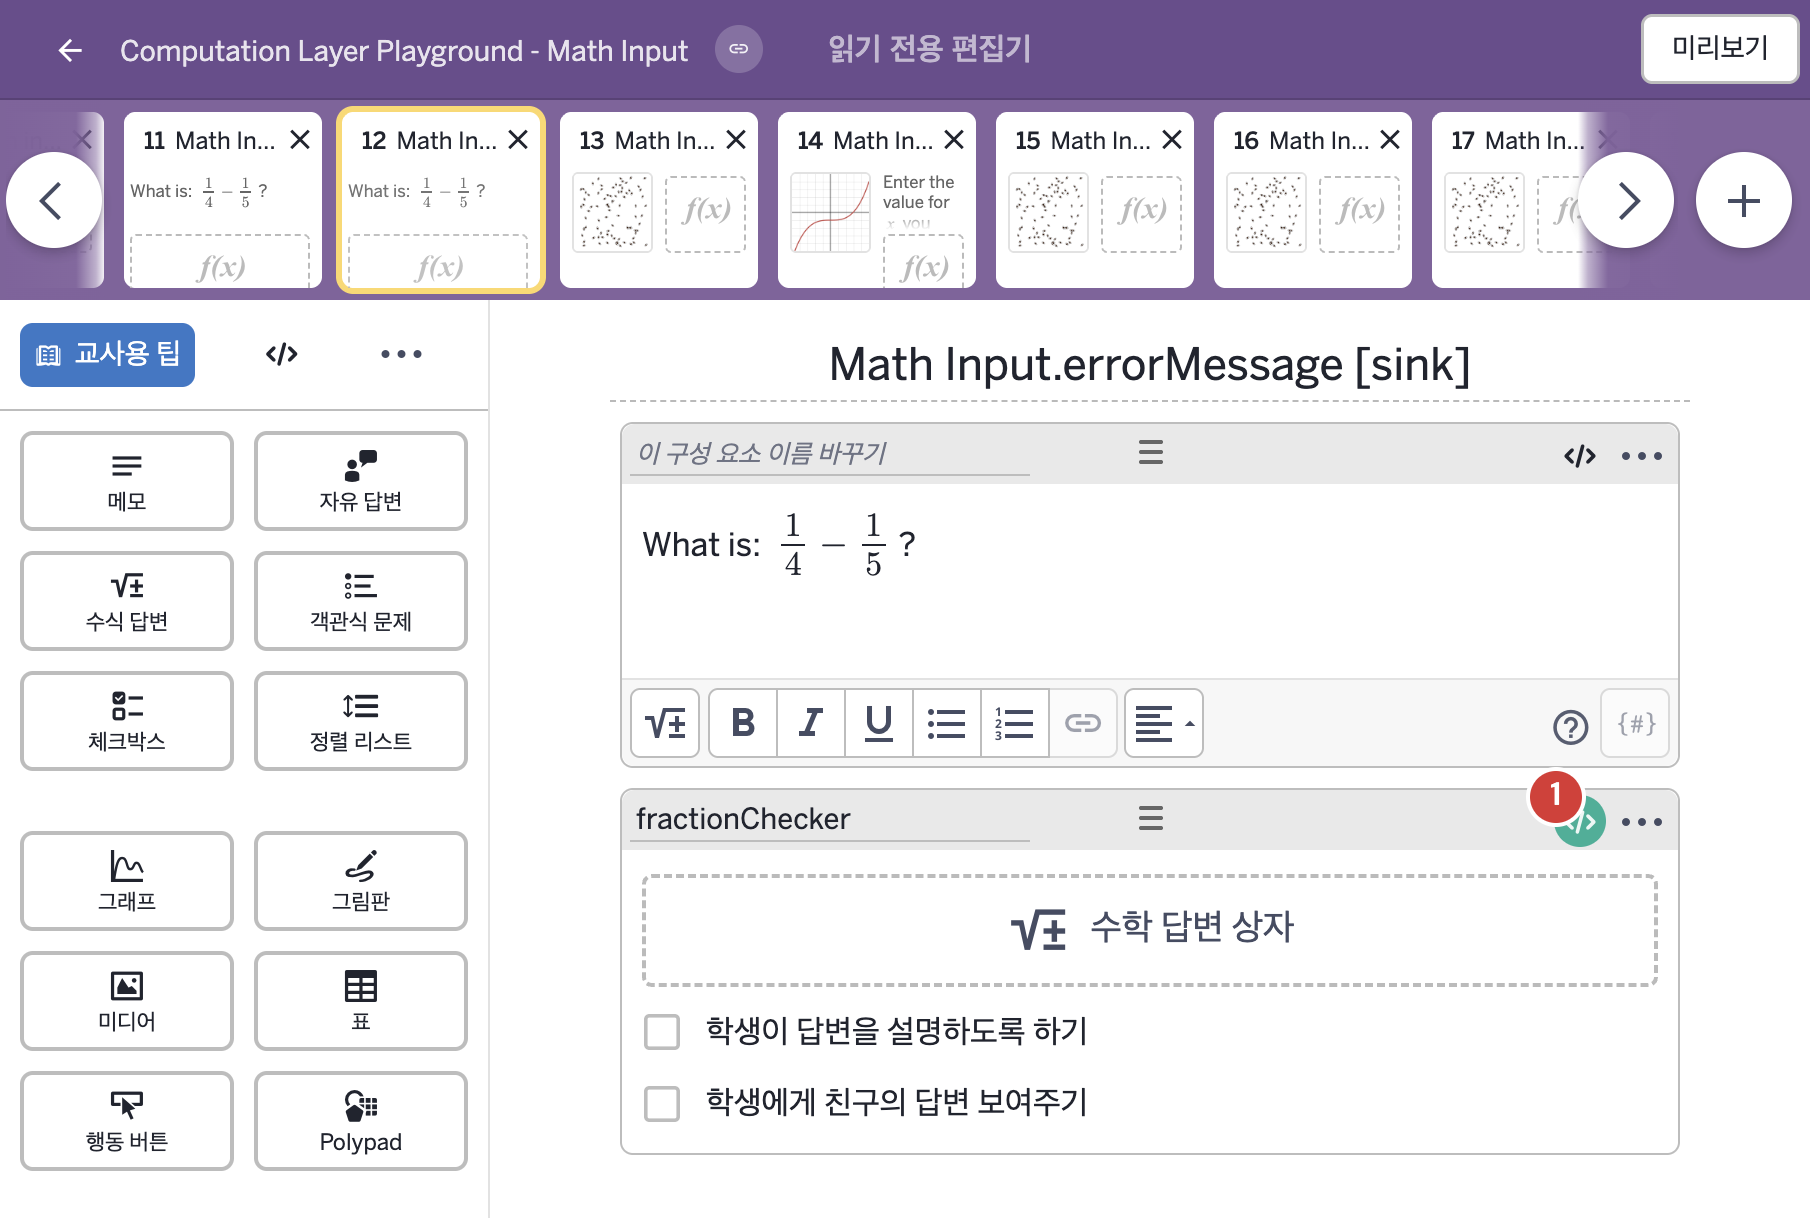
Task: Go back using the top-left arrow
Action: pyautogui.click(x=70, y=50)
